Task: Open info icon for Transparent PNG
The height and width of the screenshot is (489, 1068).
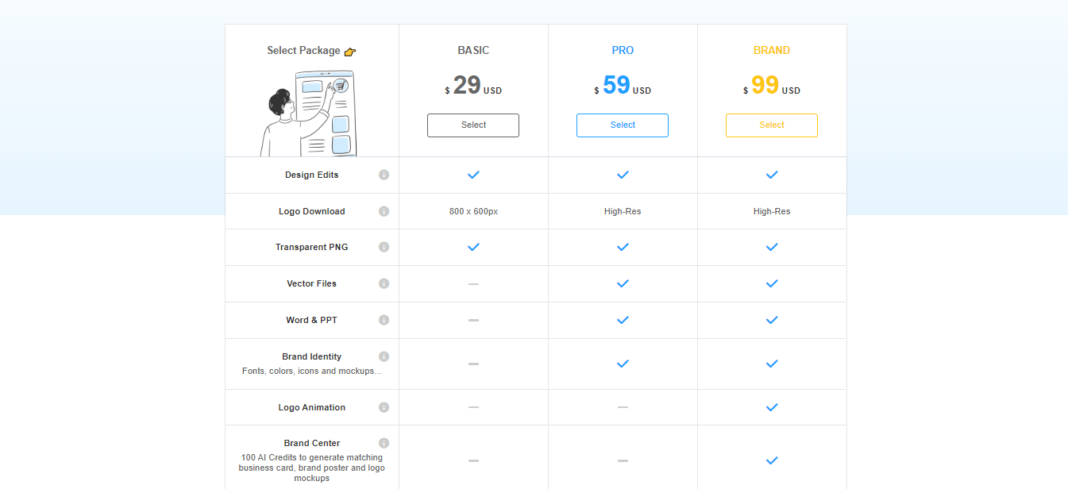Action: 384,247
